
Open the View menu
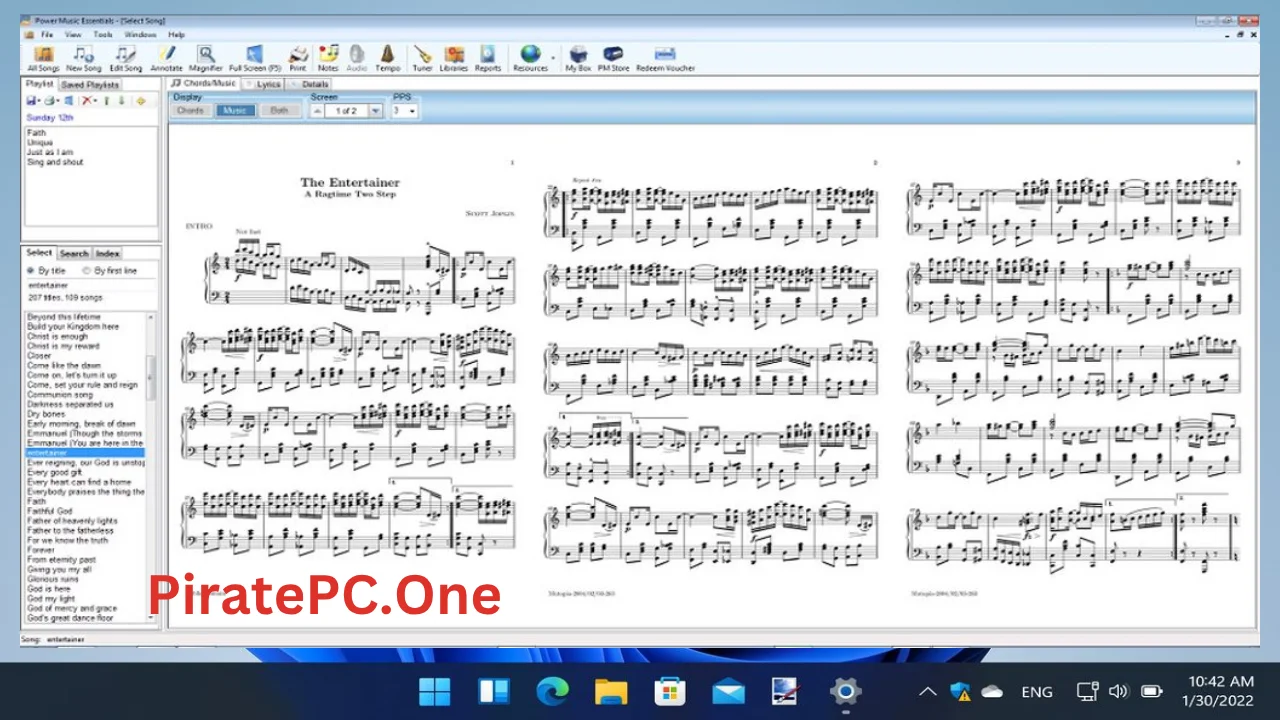coord(73,34)
